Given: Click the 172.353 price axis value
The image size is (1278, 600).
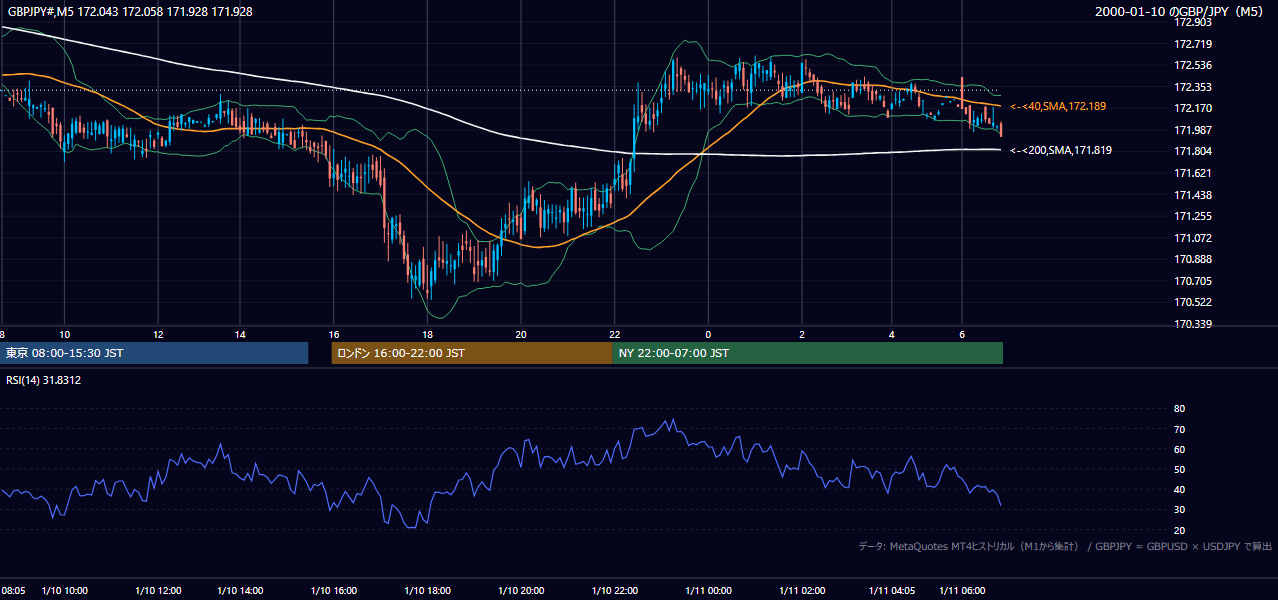Looking at the screenshot, I should 1193,87.
